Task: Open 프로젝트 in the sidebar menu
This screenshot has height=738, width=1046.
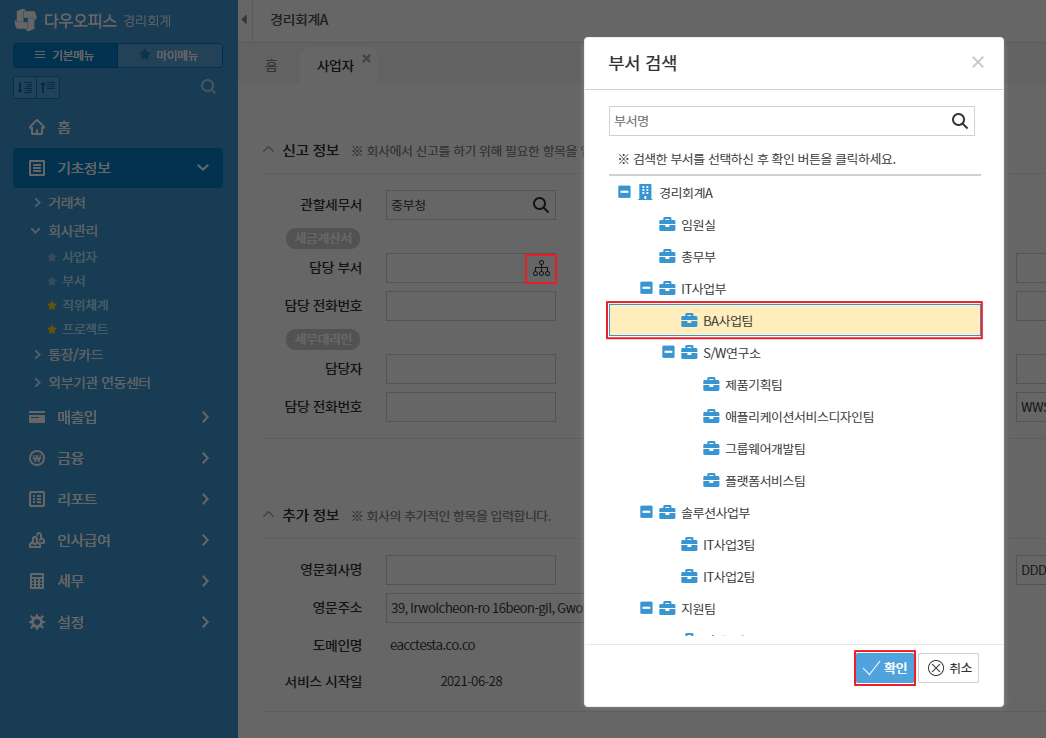Action: coord(85,329)
